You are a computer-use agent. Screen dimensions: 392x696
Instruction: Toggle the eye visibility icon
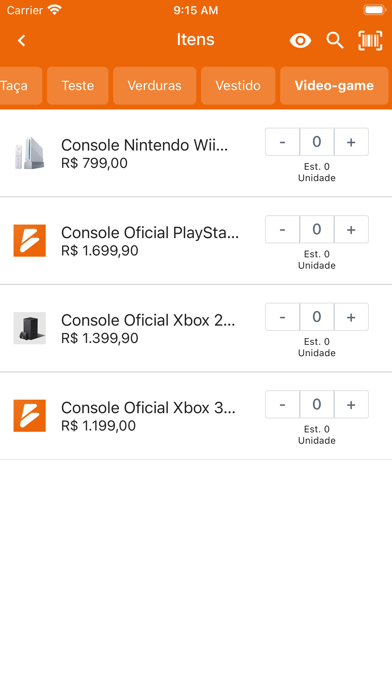coord(300,40)
